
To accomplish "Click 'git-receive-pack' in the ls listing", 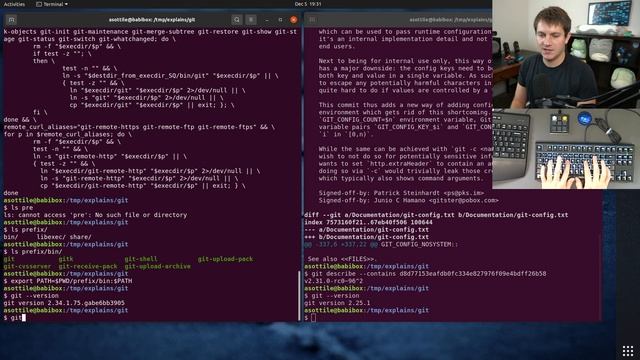I will [x=88, y=266].
